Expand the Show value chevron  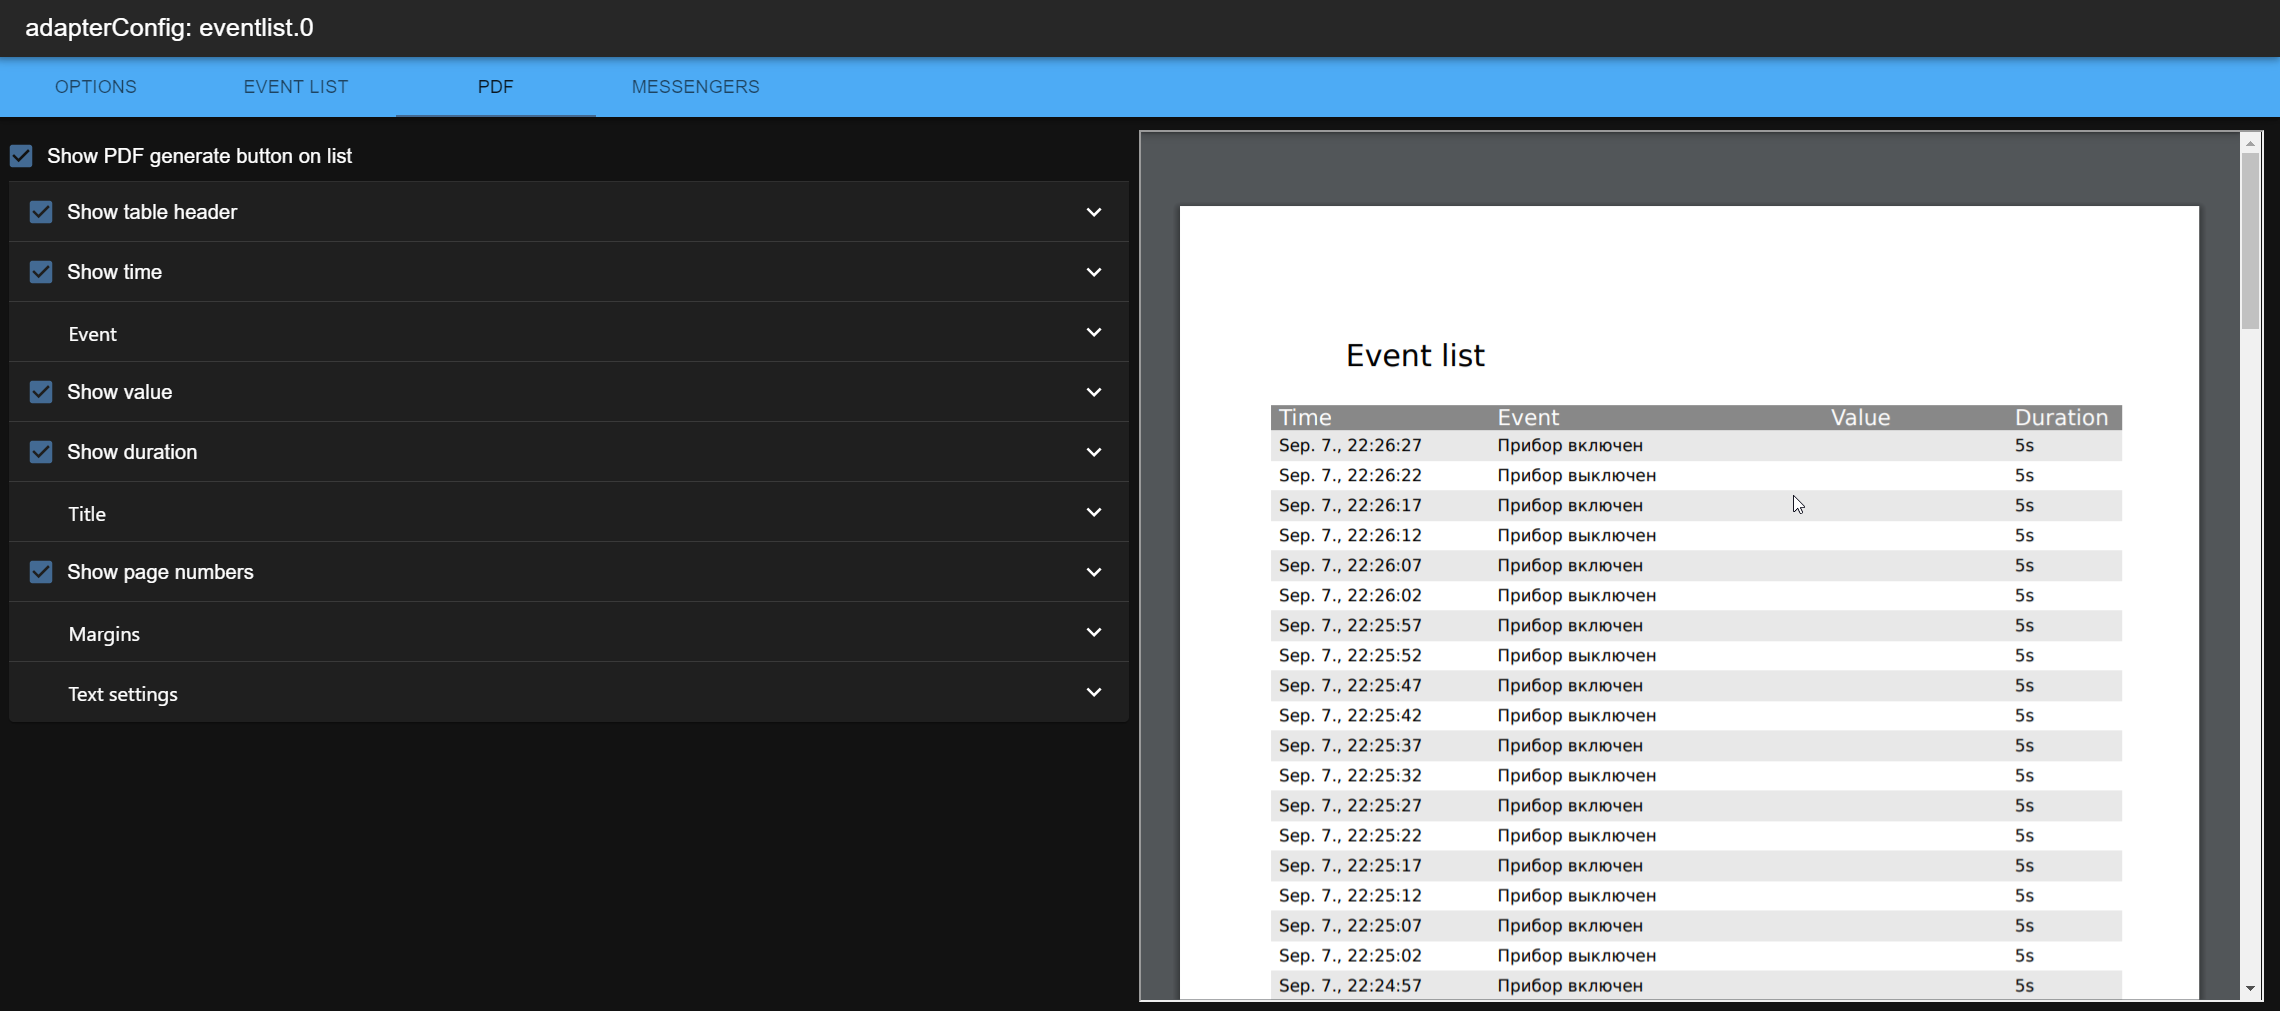pos(1094,392)
